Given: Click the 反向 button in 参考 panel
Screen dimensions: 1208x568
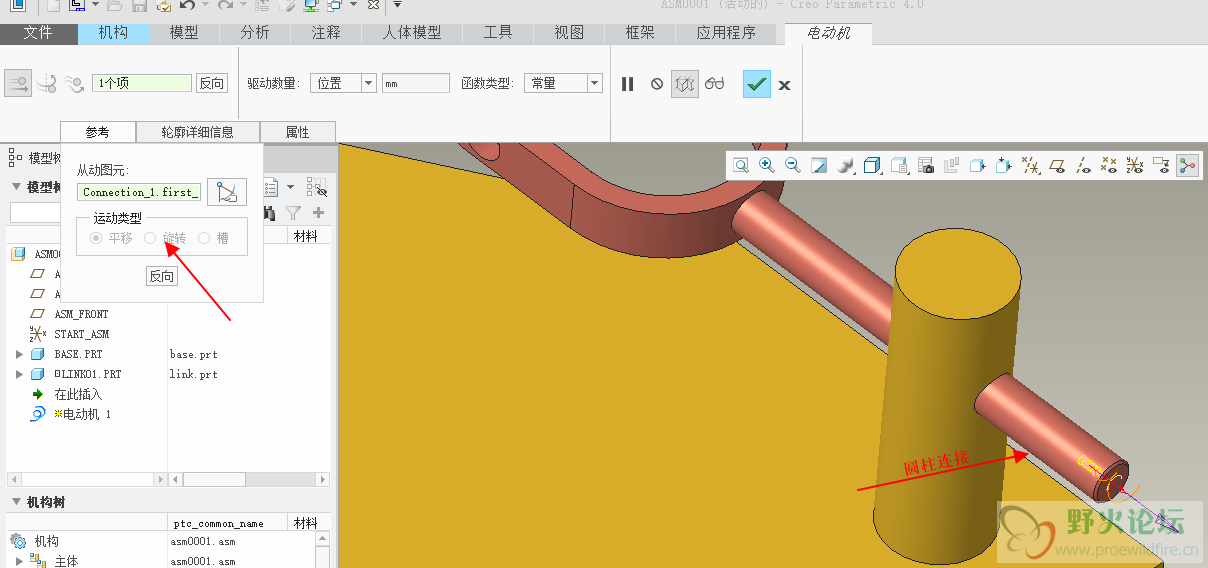Looking at the screenshot, I should pyautogui.click(x=161, y=276).
